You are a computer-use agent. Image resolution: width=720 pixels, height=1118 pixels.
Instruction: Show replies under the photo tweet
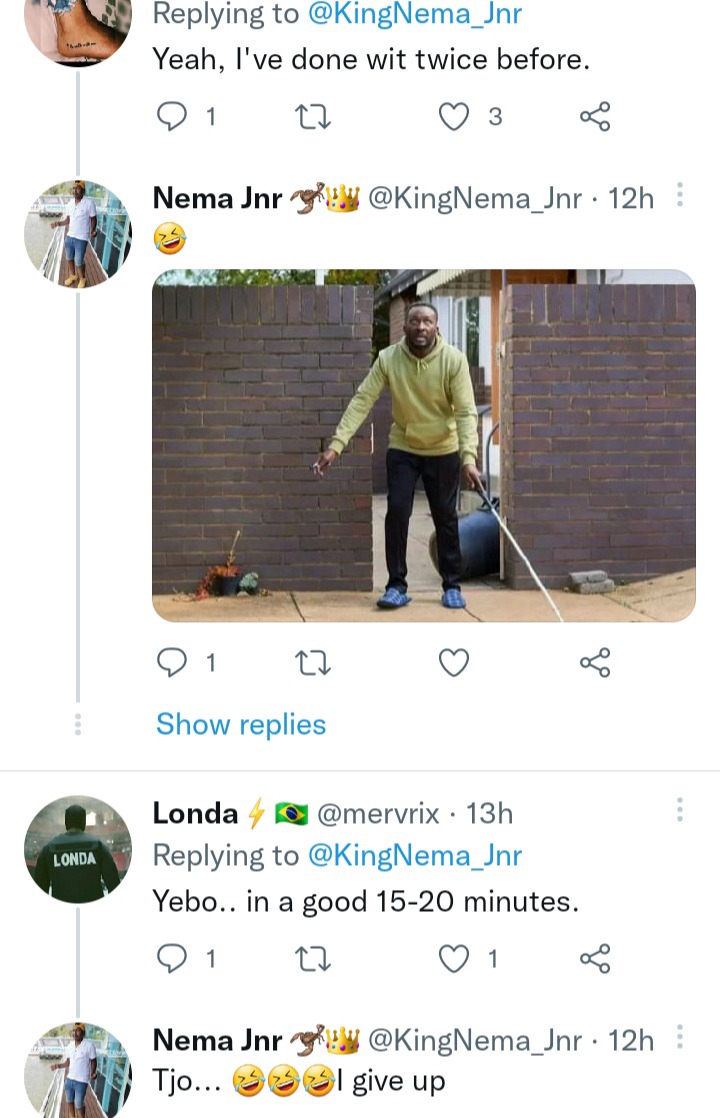click(241, 724)
